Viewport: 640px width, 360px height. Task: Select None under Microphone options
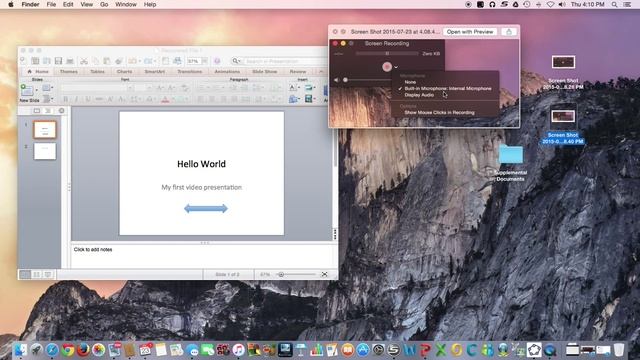click(x=410, y=82)
